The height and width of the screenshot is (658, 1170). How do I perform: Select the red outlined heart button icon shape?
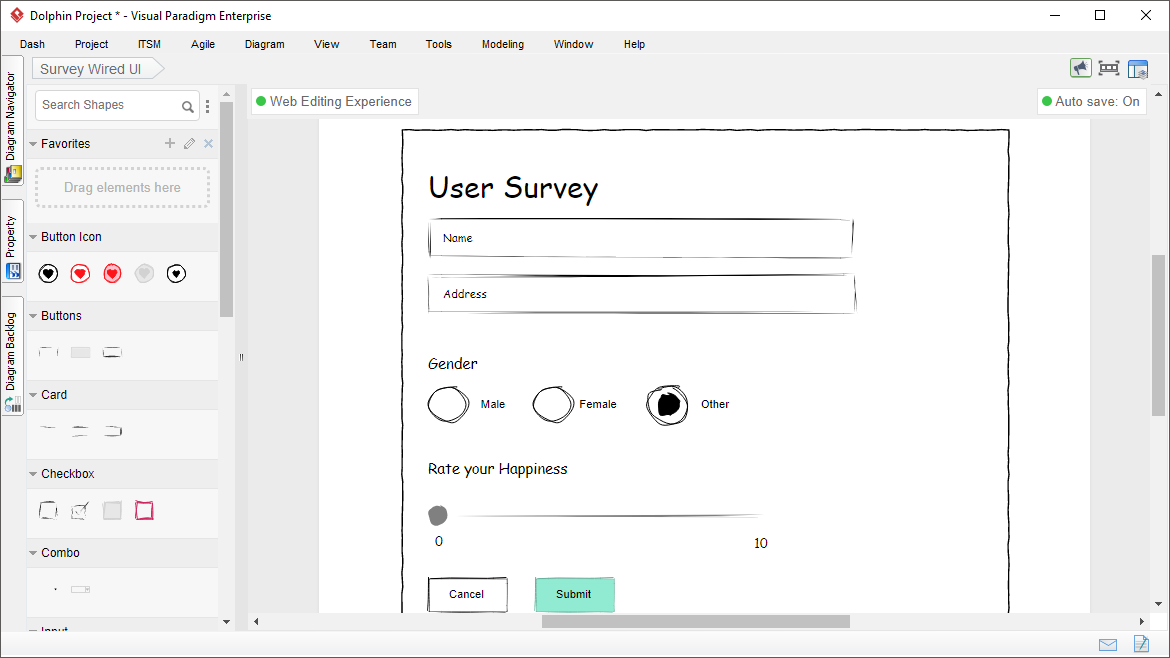coord(81,274)
